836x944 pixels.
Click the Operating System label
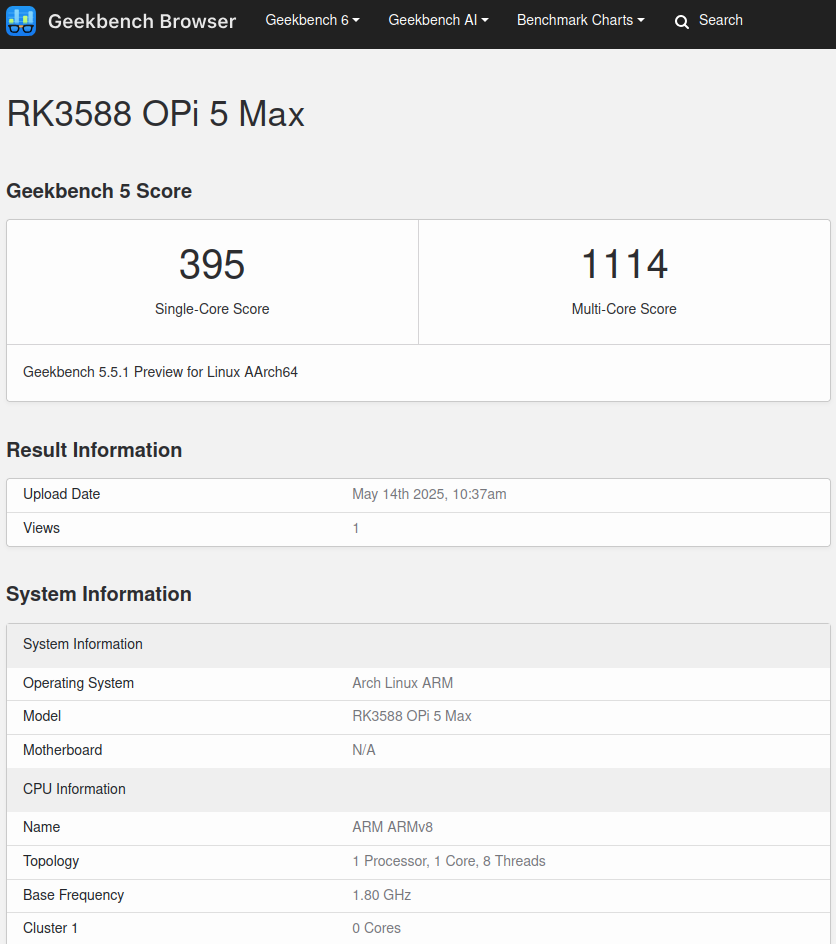(x=78, y=683)
